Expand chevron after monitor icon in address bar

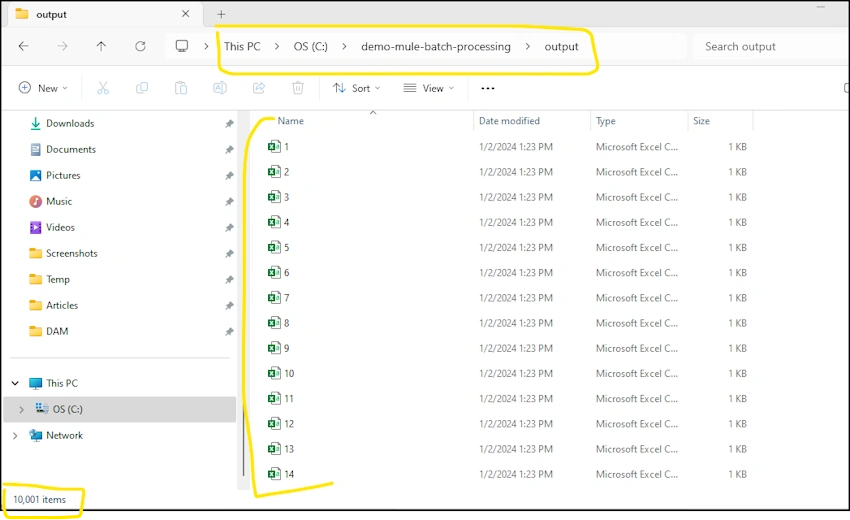click(x=206, y=47)
